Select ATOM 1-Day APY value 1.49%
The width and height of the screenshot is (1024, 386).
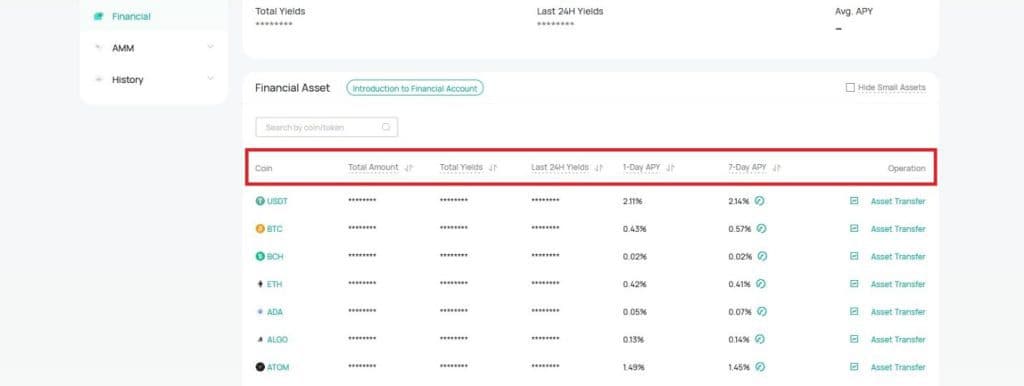633,367
